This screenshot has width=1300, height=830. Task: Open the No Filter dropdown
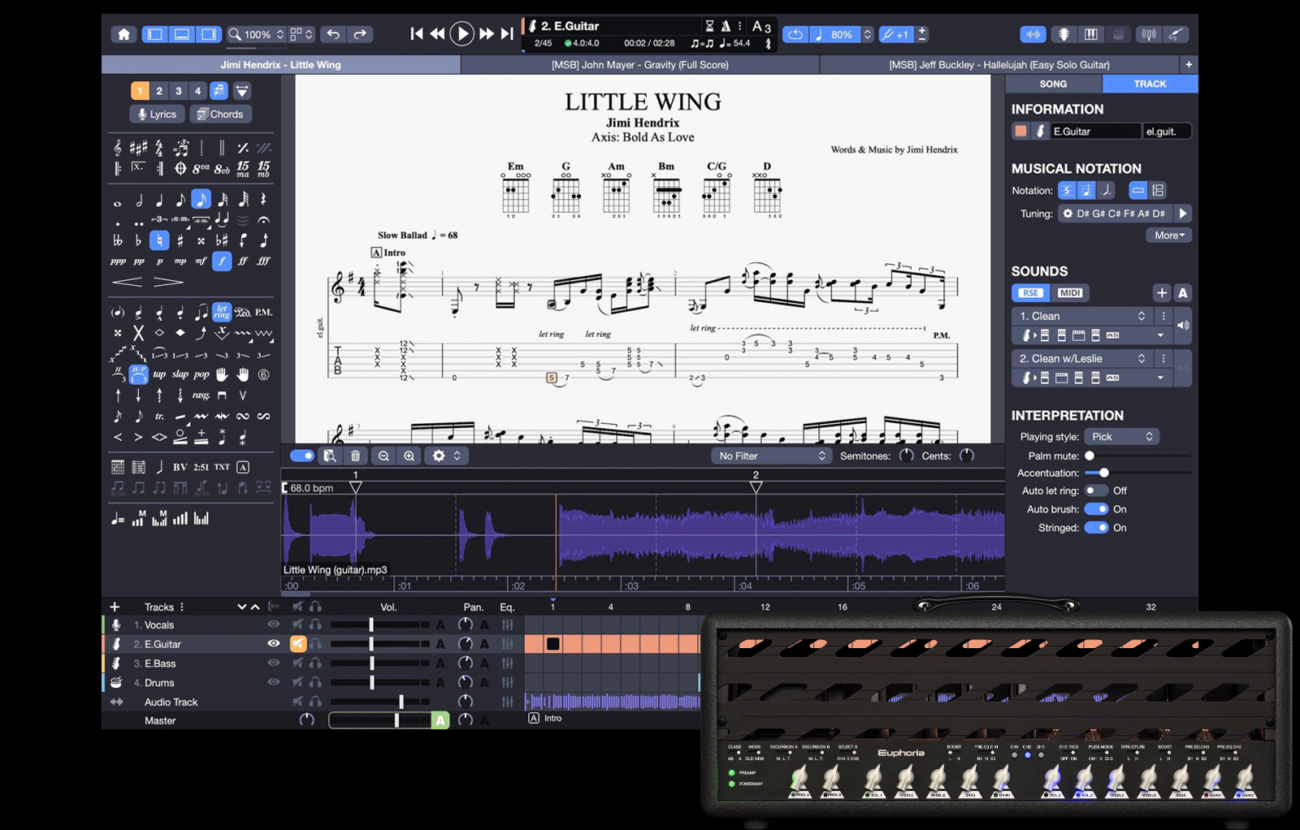[x=770, y=456]
